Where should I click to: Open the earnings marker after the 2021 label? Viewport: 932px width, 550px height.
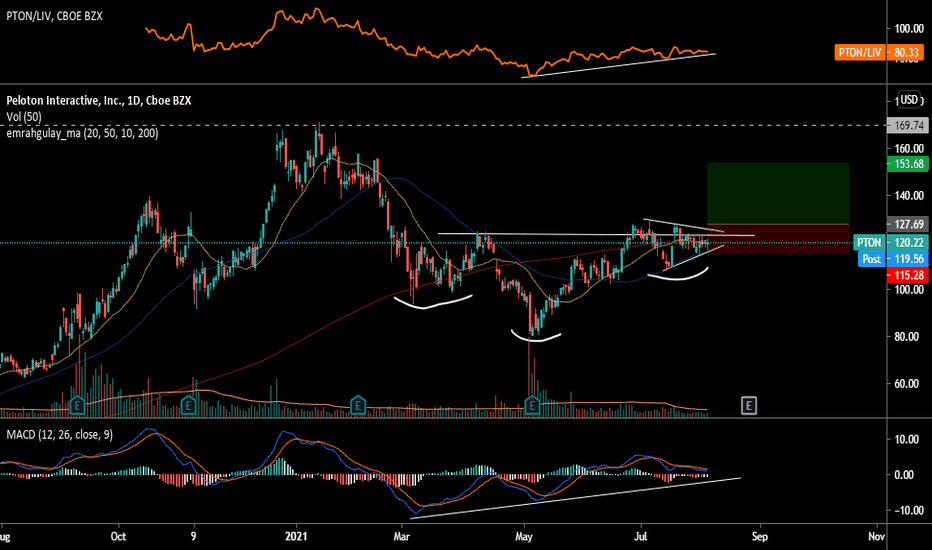click(x=357, y=406)
